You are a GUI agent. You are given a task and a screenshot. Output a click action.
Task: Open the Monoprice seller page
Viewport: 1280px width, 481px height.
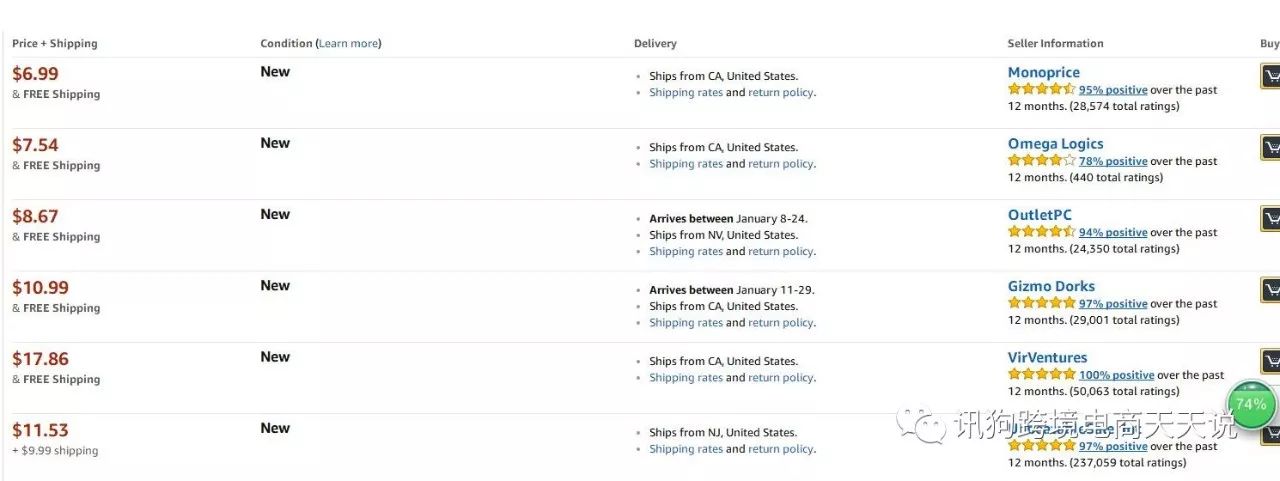point(1044,72)
